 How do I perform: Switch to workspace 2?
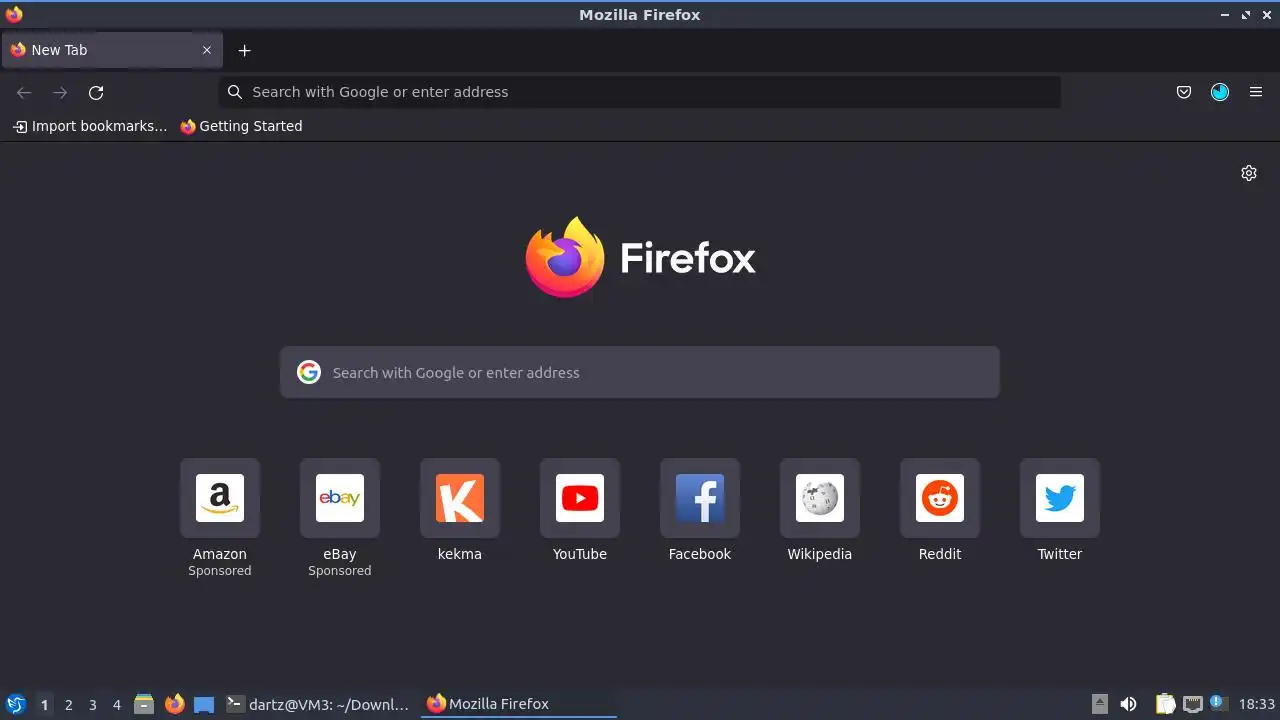coord(68,704)
